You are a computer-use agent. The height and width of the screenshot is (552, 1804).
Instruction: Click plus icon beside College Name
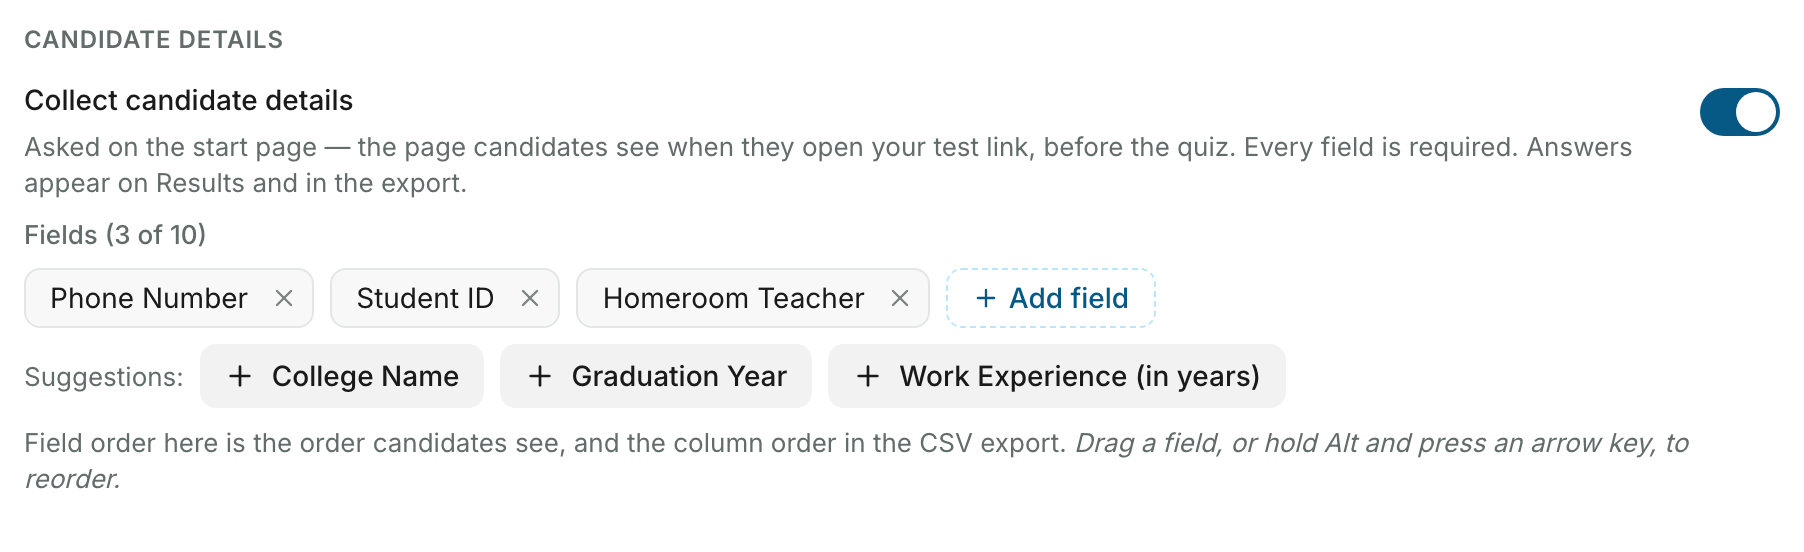pos(240,376)
